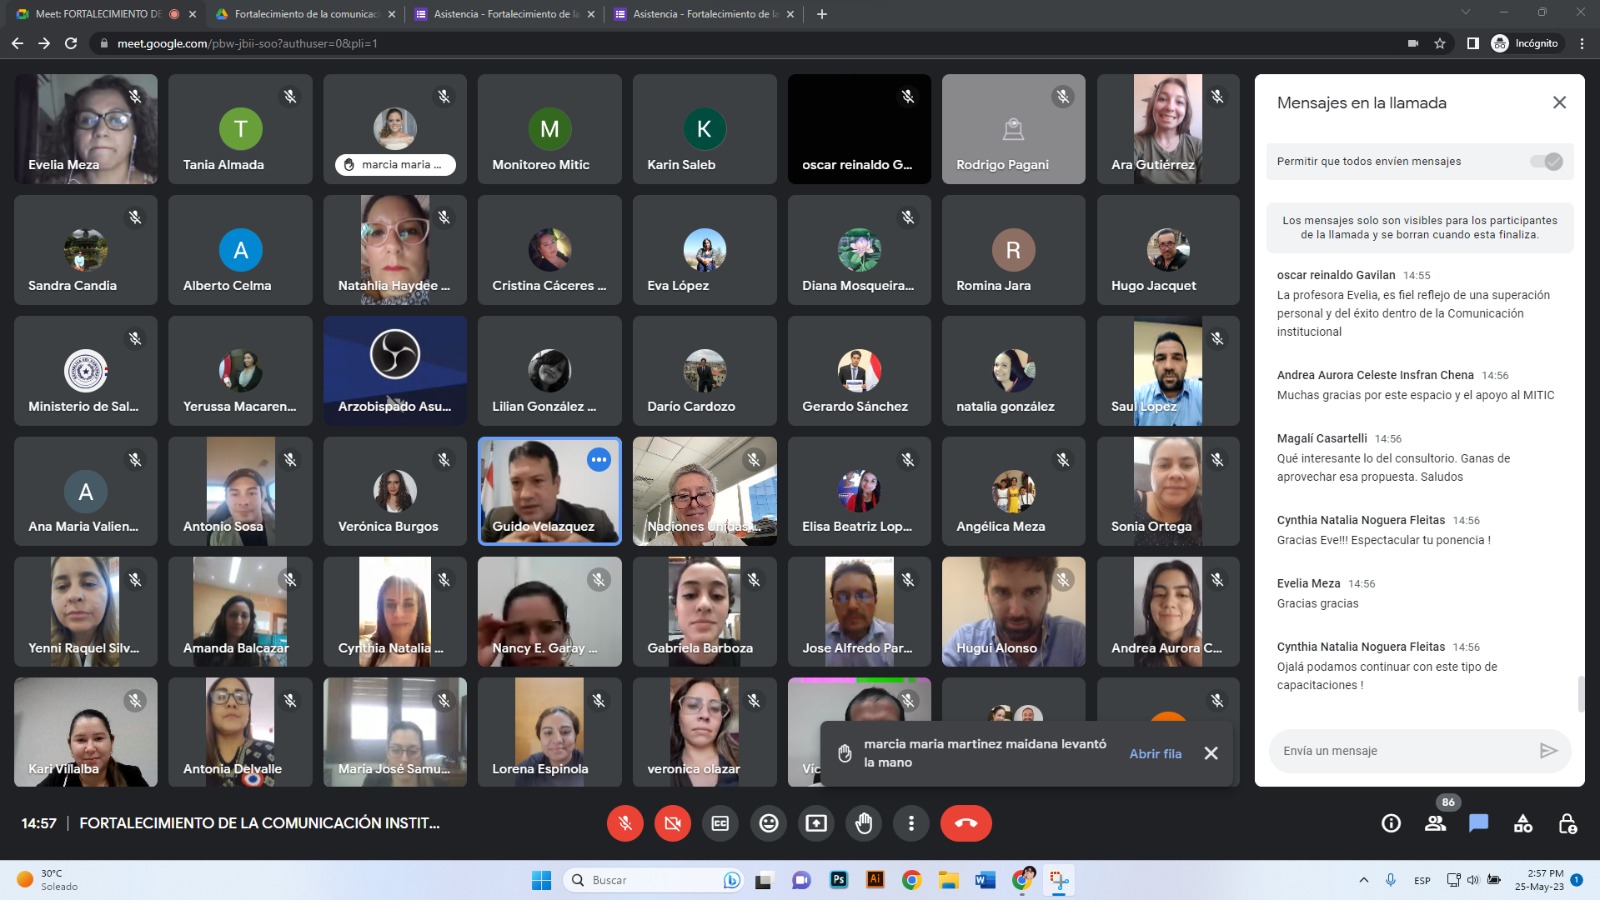The width and height of the screenshot is (1600, 900).
Task: Open host controls lock icon
Action: click(1567, 823)
